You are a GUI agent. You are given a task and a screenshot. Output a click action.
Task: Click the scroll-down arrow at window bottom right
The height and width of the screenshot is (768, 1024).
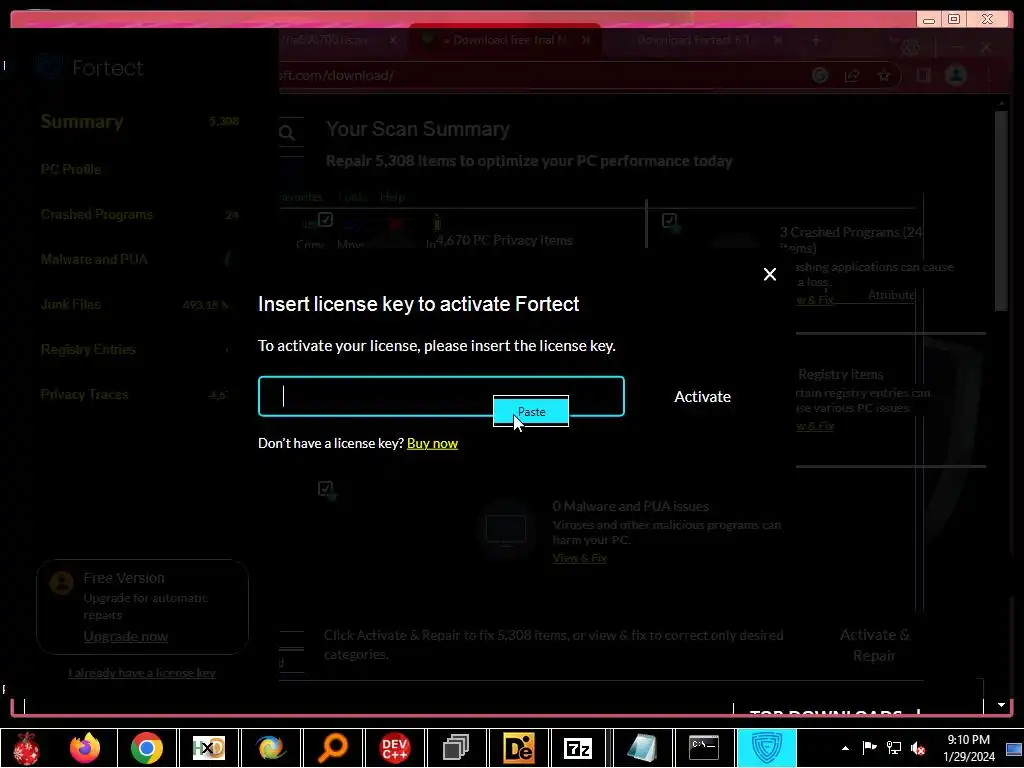pos(1001,705)
